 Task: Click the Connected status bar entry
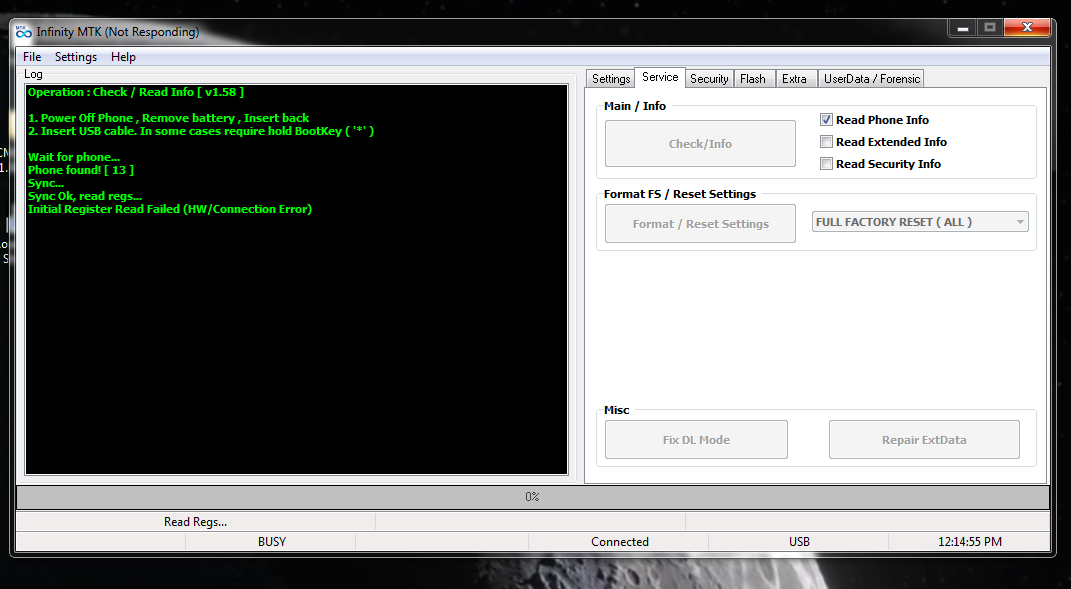click(x=620, y=541)
